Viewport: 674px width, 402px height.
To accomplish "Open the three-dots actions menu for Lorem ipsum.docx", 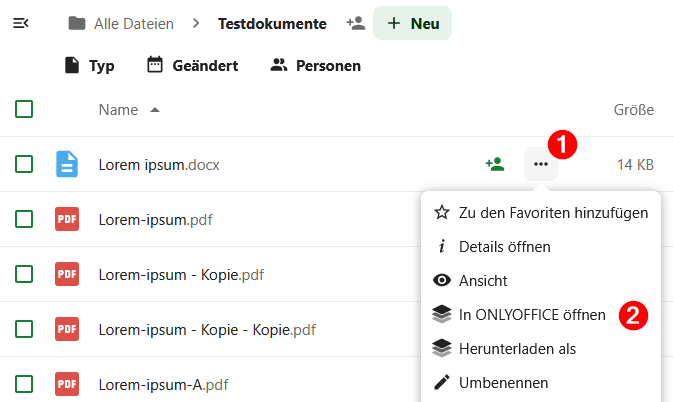I will point(541,164).
